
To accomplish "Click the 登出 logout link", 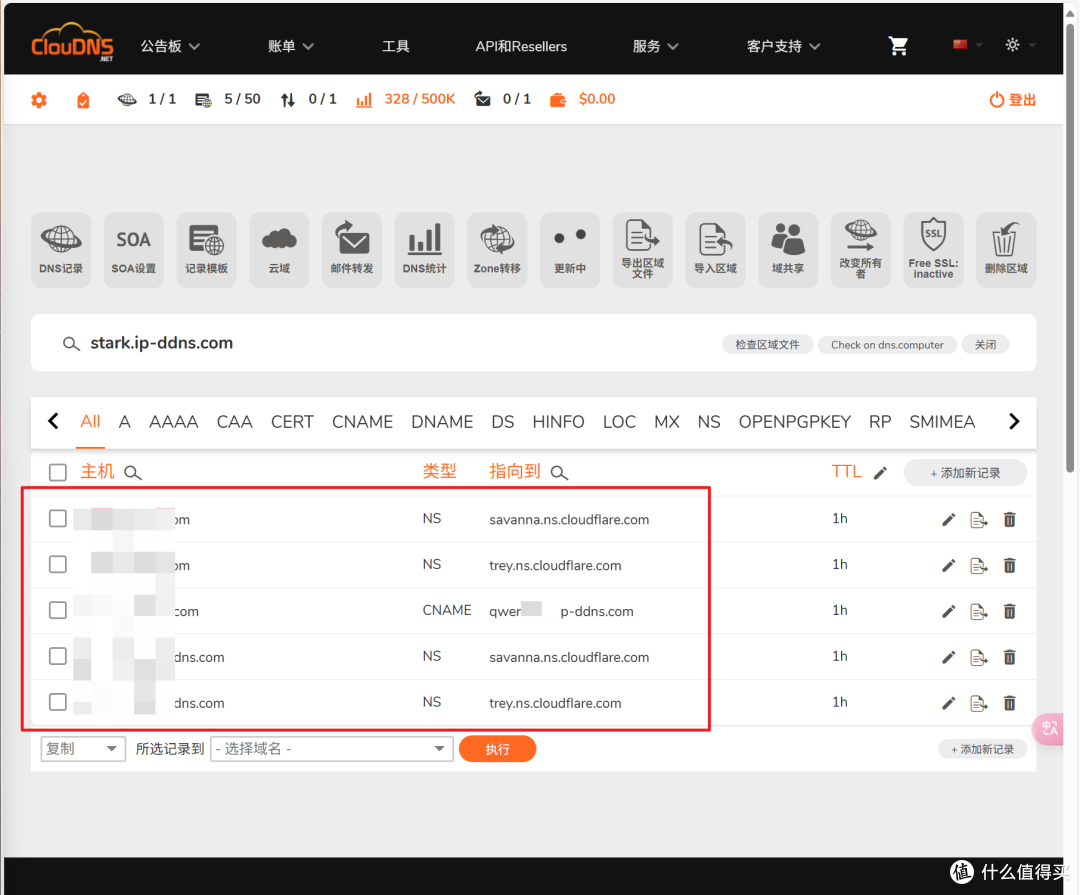I will (1012, 100).
